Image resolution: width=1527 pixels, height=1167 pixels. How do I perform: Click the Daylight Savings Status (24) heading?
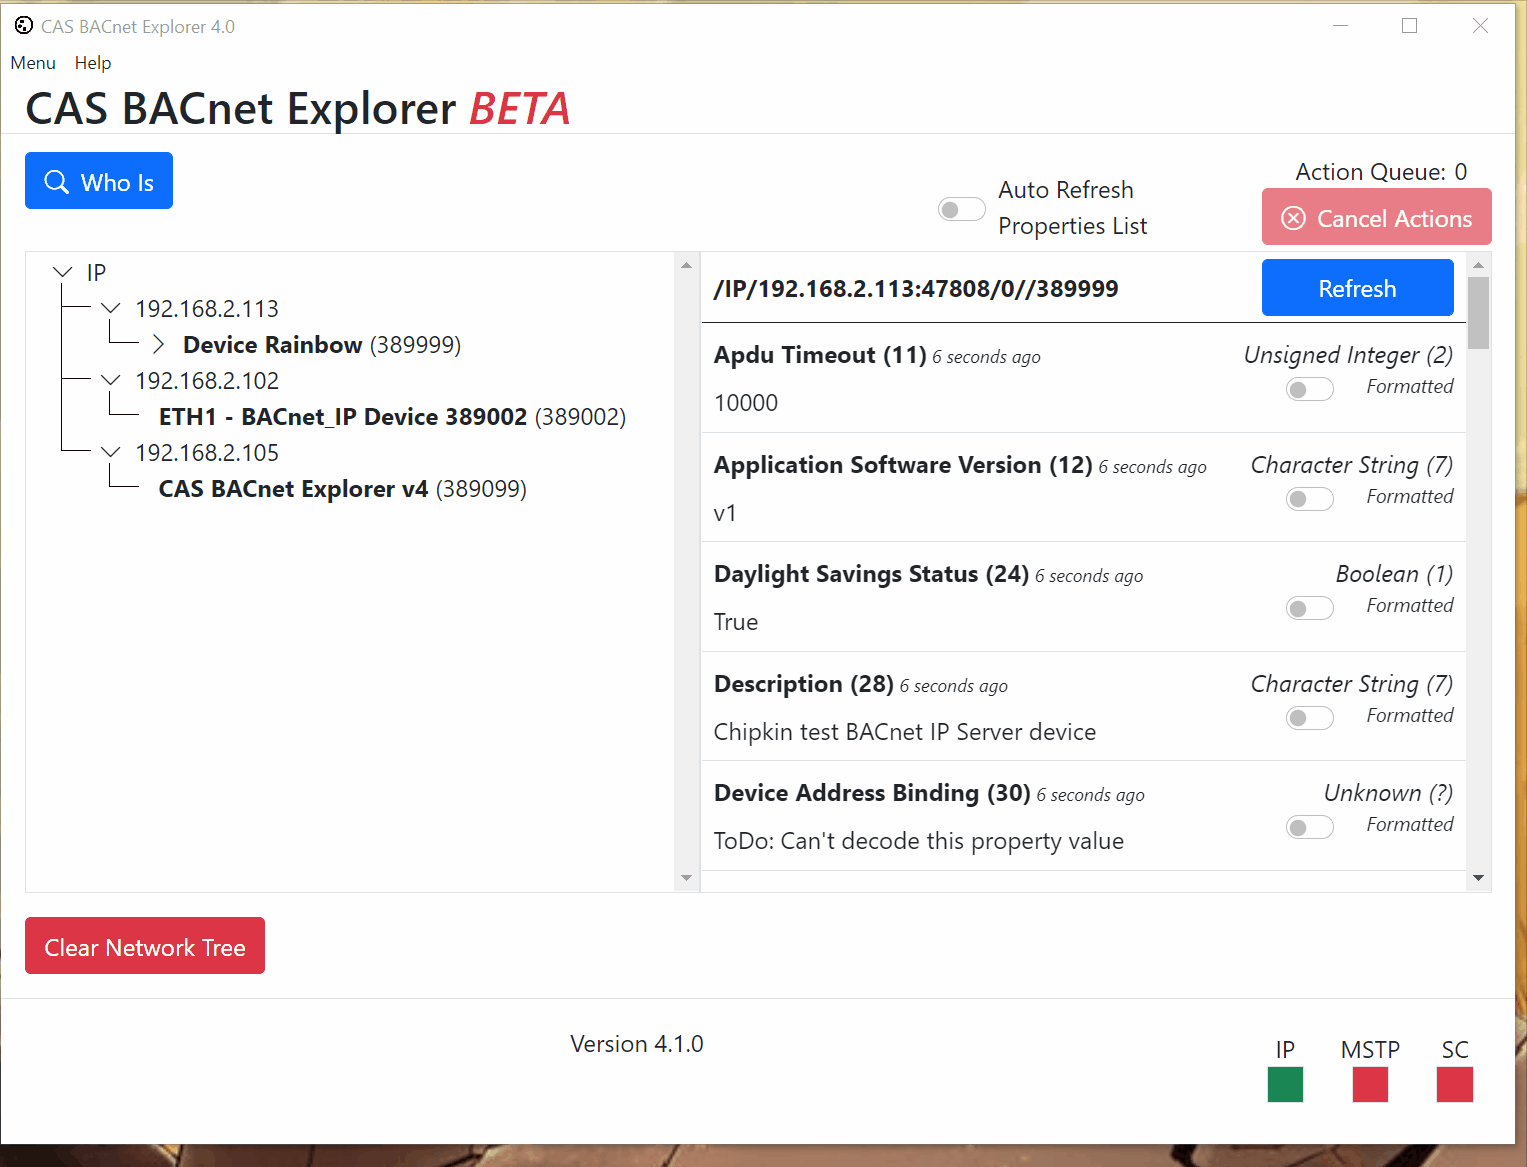click(871, 574)
